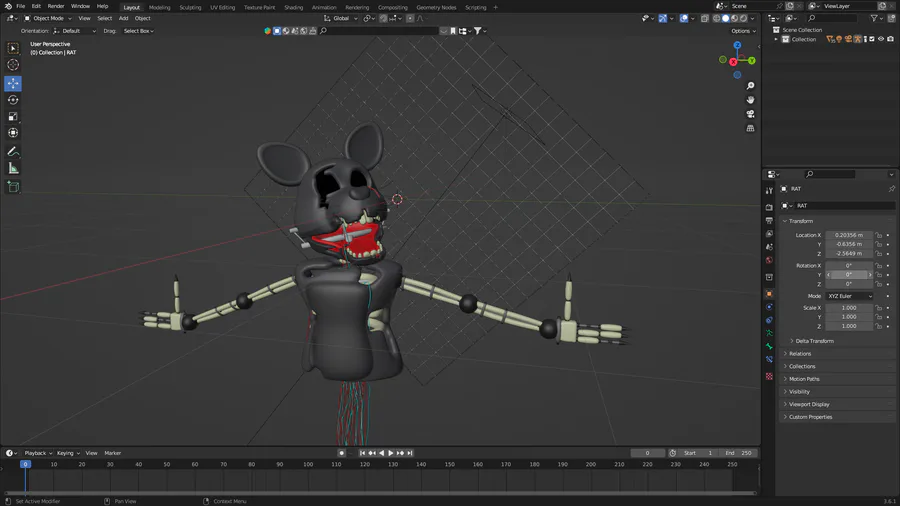The height and width of the screenshot is (506, 900).
Task: Open the Render menu
Action: coord(55,6)
